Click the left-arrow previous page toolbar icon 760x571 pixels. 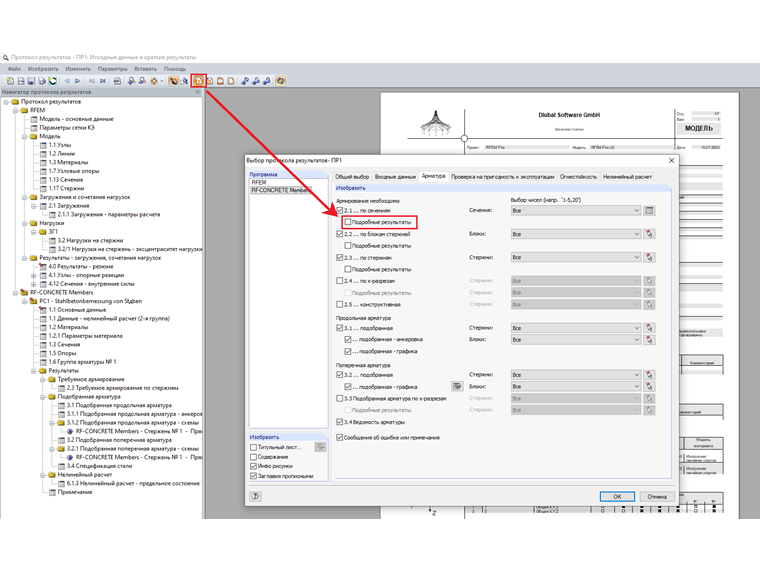point(67,81)
